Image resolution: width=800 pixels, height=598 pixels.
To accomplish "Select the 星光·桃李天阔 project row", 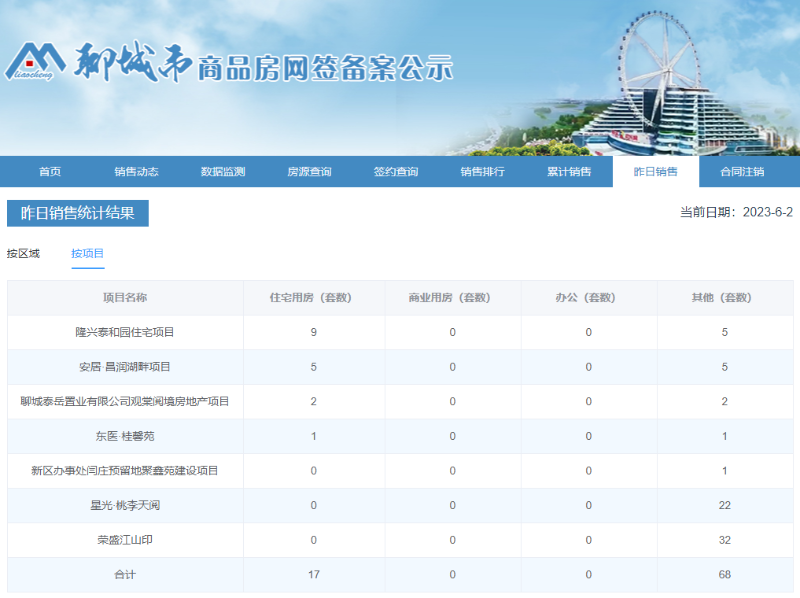I will pos(125,505).
